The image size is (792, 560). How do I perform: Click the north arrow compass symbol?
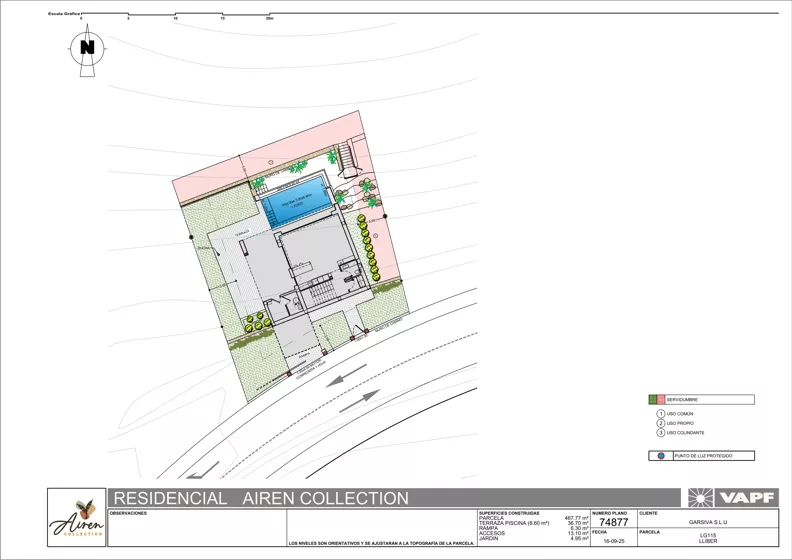[x=87, y=49]
